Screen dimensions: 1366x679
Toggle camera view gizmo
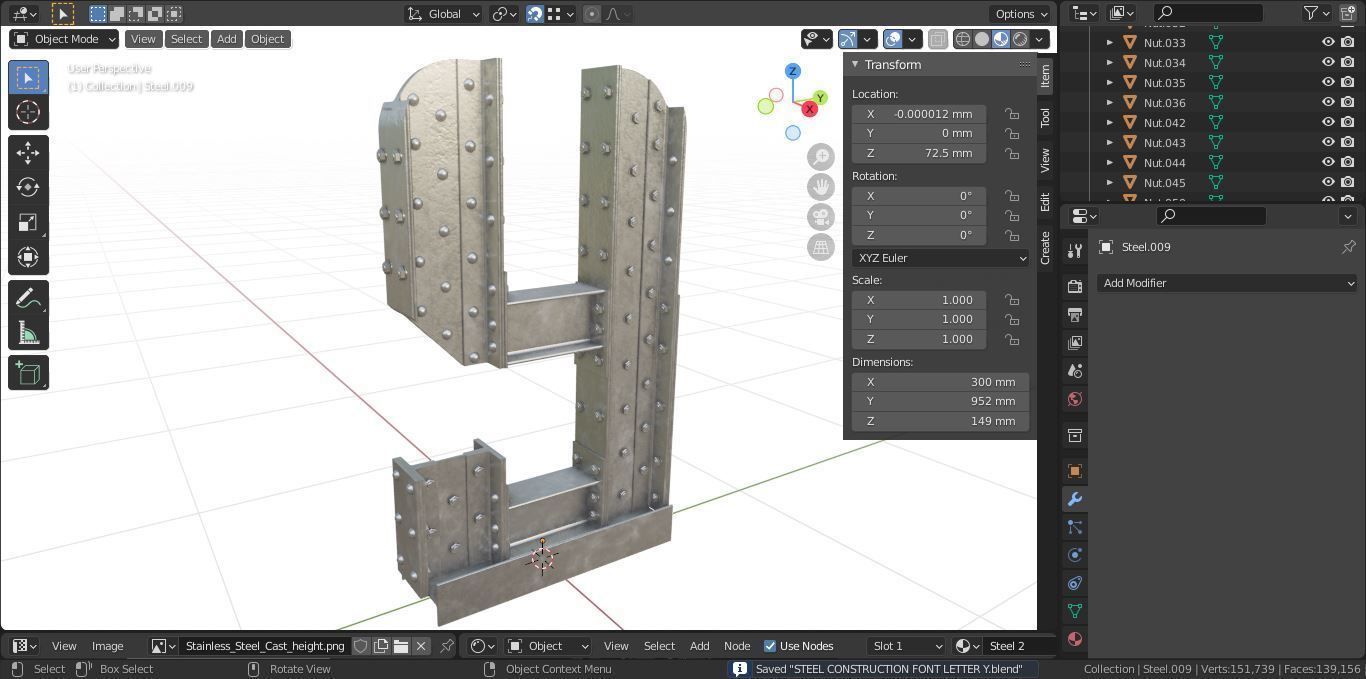[x=821, y=217]
